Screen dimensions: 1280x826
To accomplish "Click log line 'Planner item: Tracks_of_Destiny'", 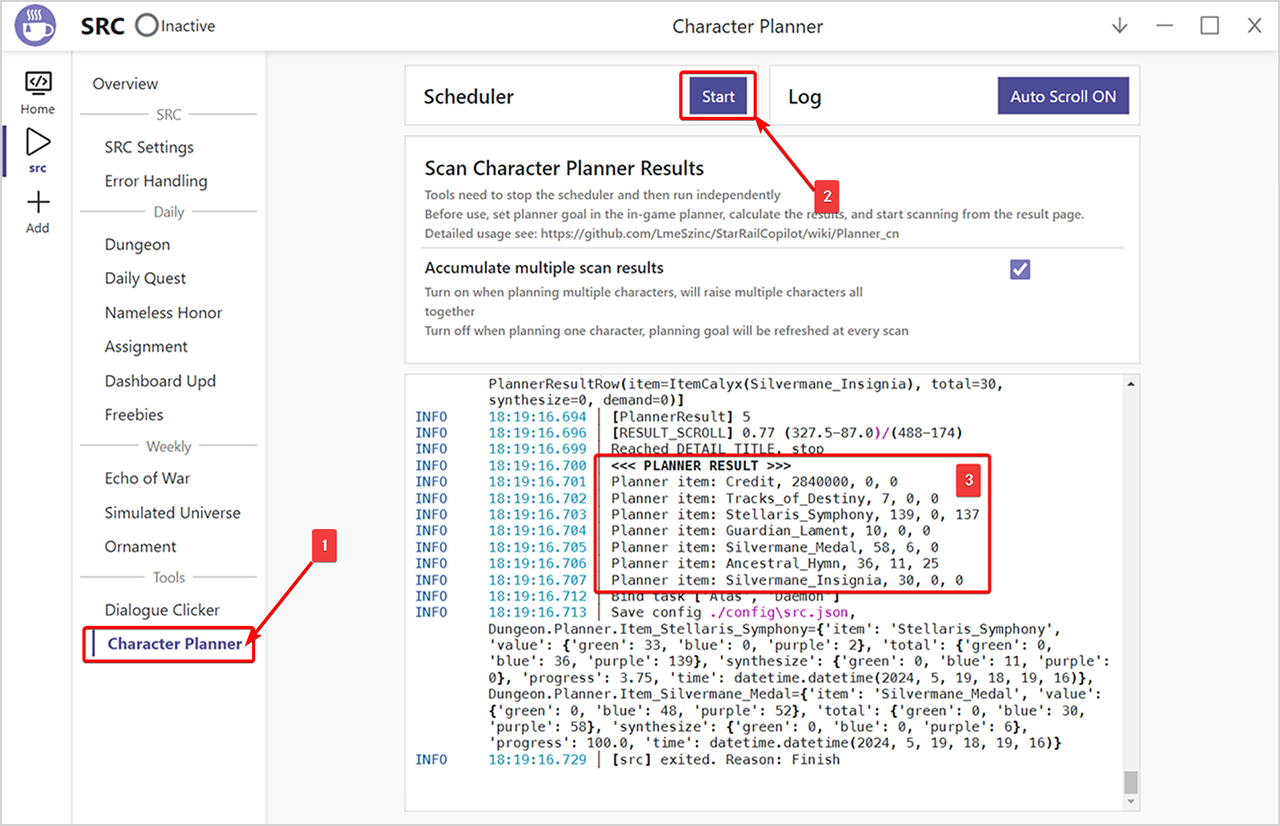I will click(x=774, y=498).
